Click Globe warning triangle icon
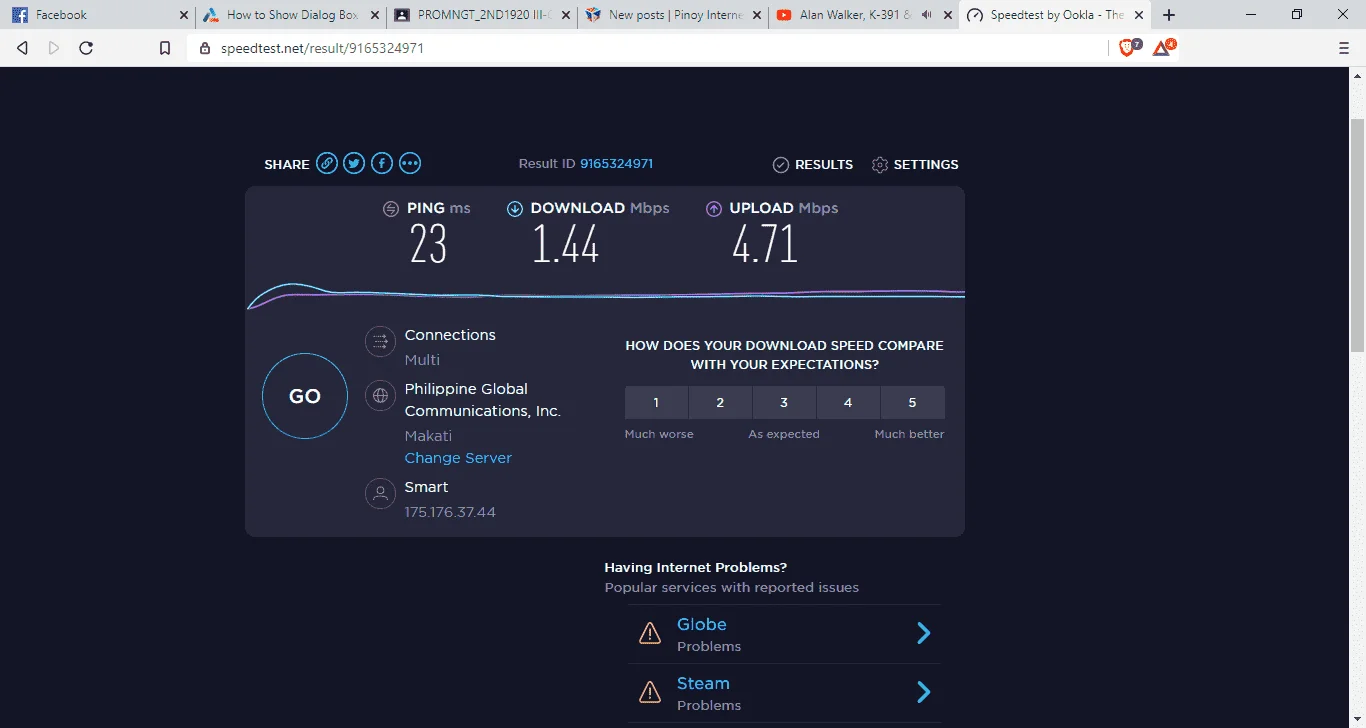 coord(650,633)
